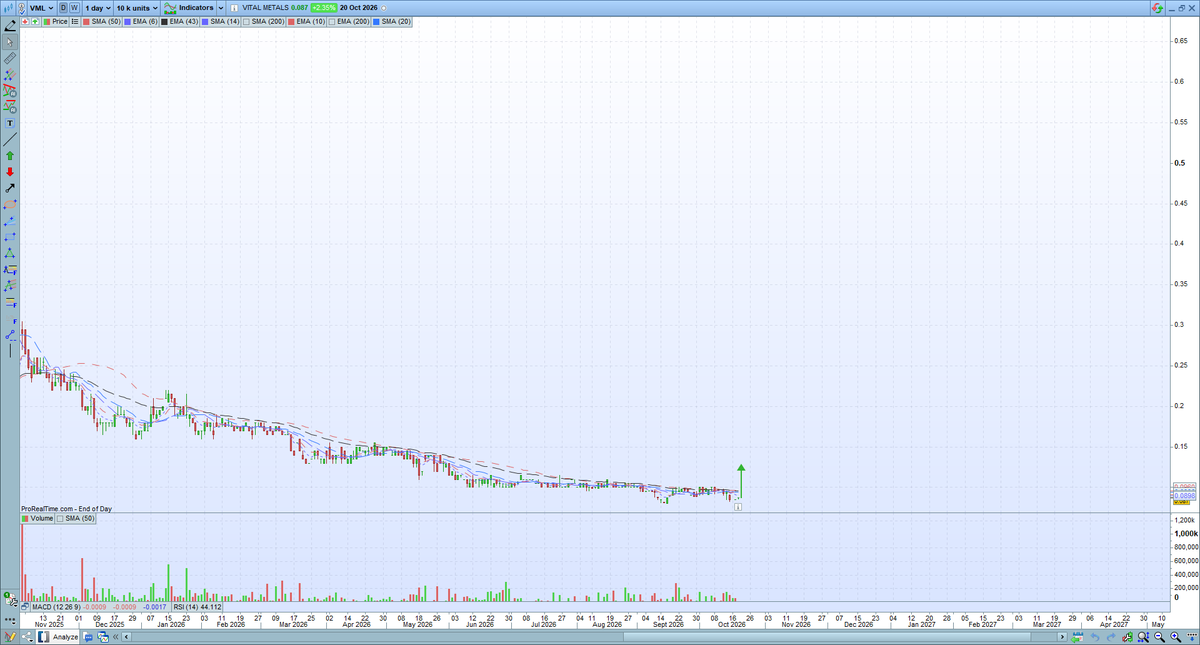Click the red marker icon left of Price
The height and width of the screenshot is (645, 1200).
[x=25, y=22]
